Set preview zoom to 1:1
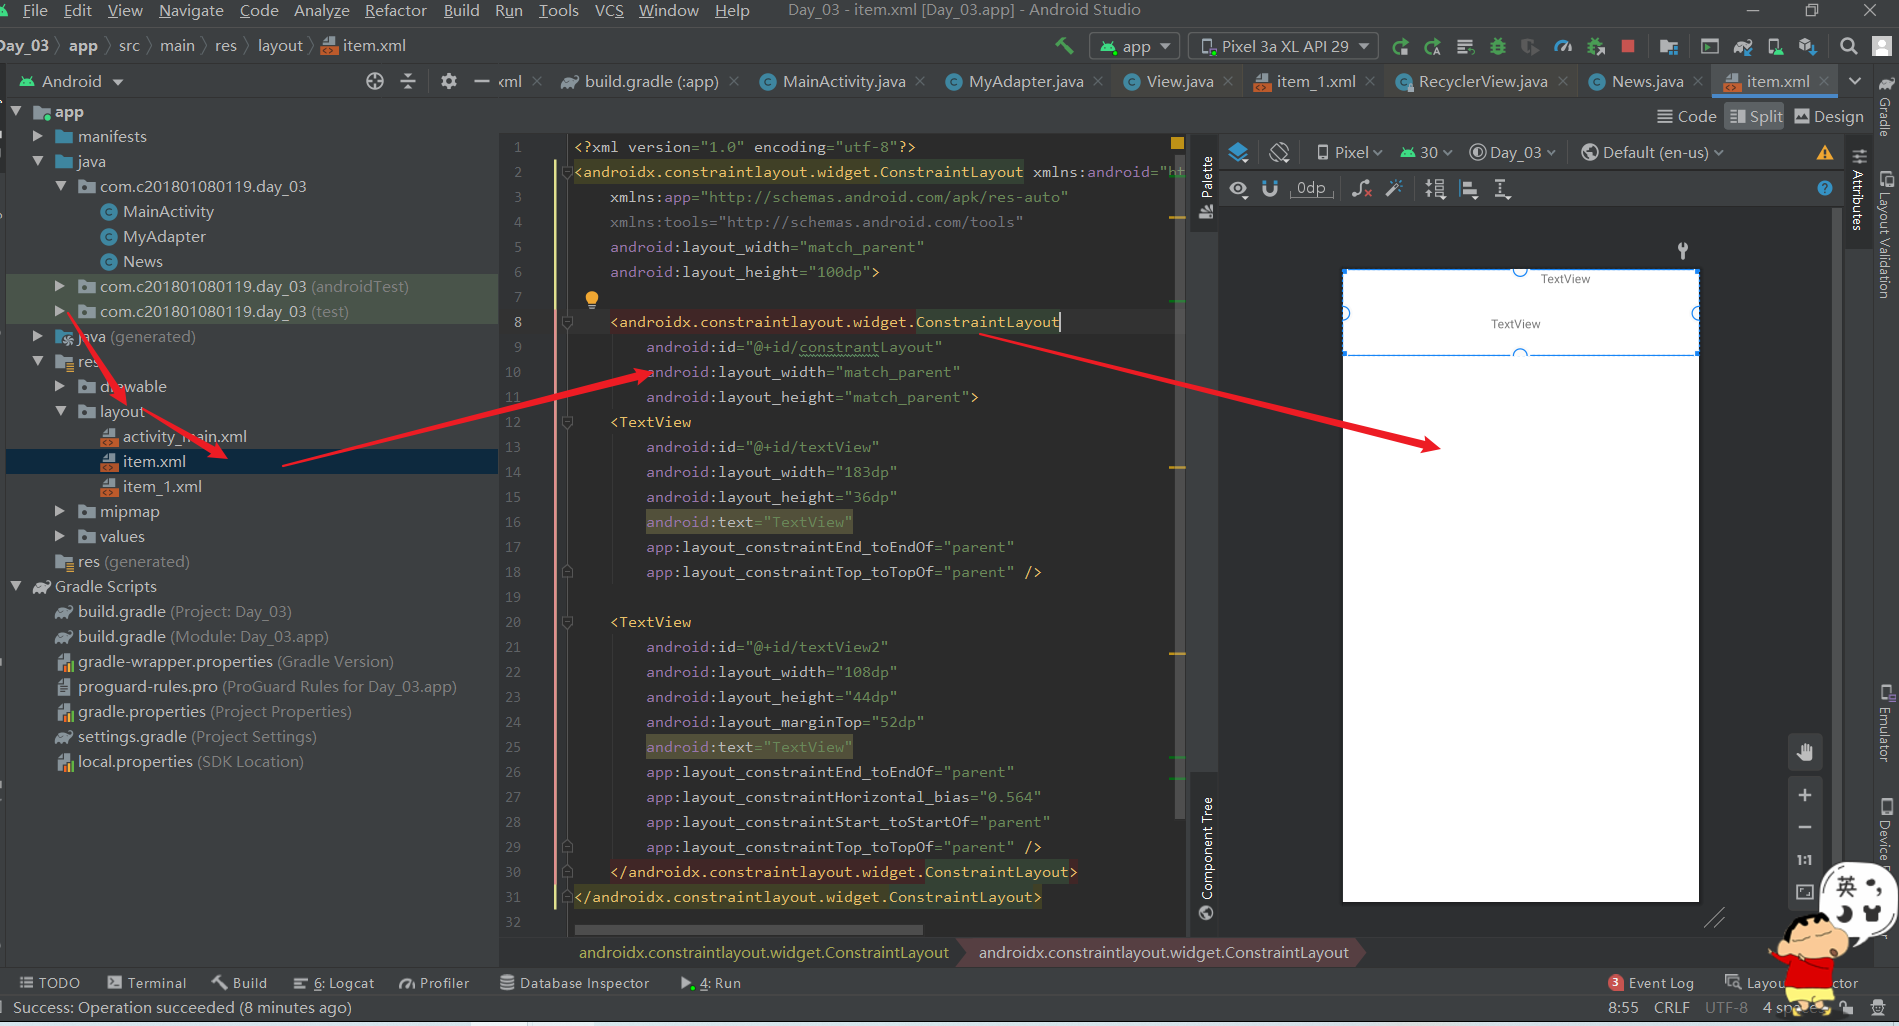The width and height of the screenshot is (1899, 1026). 1805,860
